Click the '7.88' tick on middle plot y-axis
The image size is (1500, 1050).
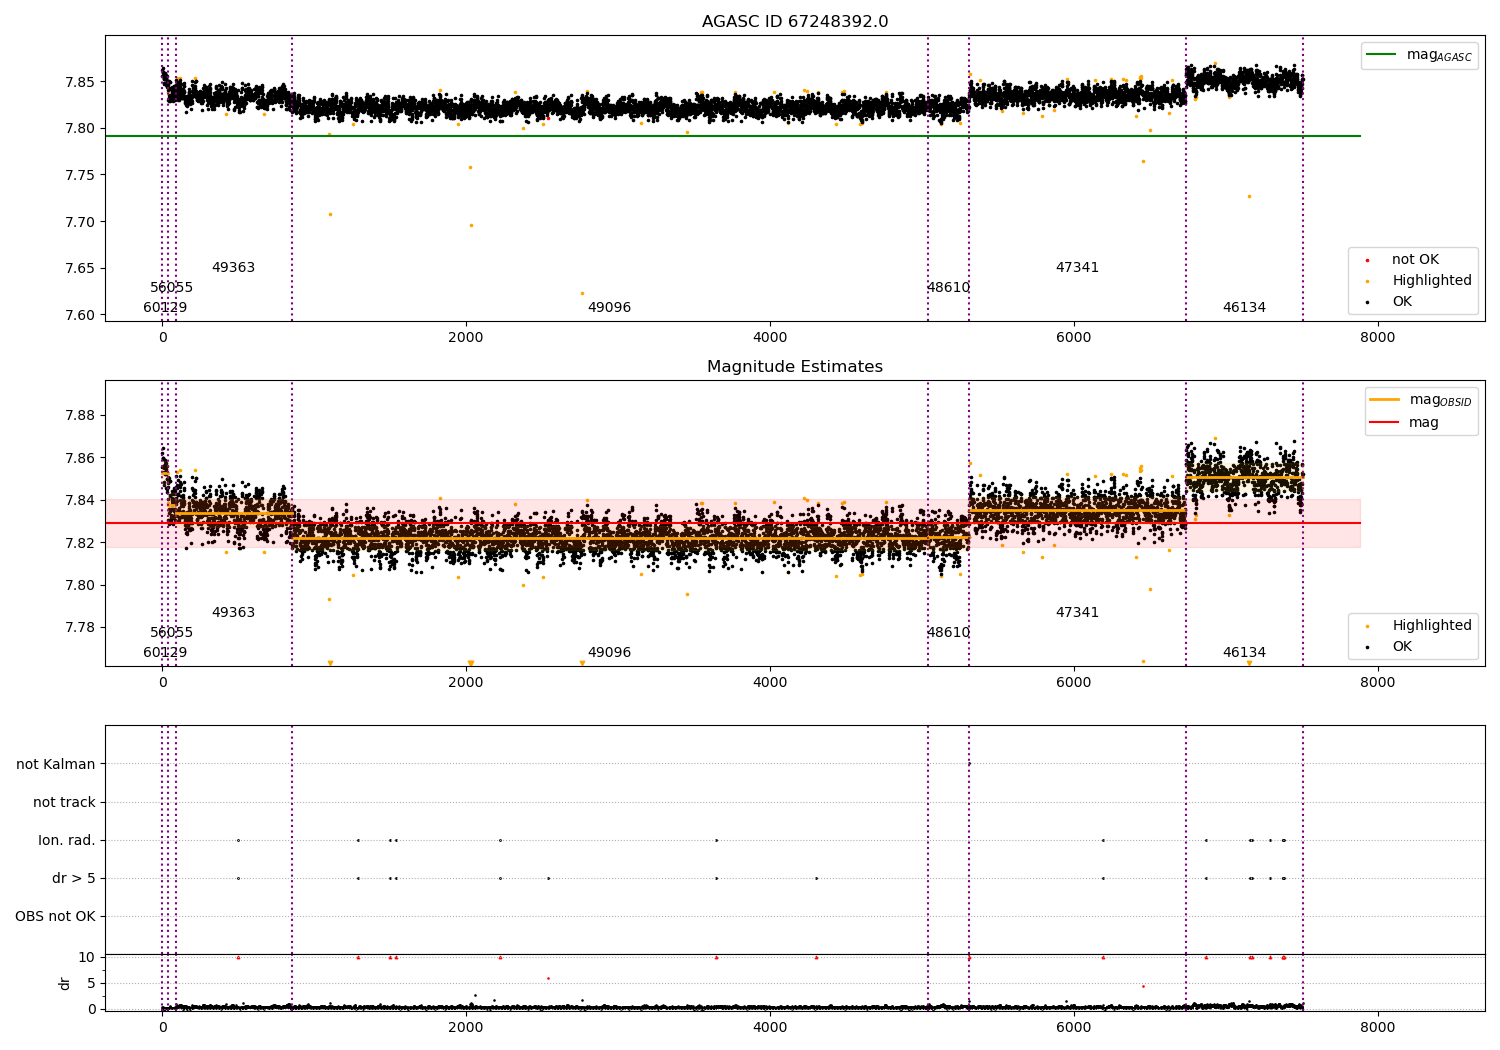coord(80,415)
